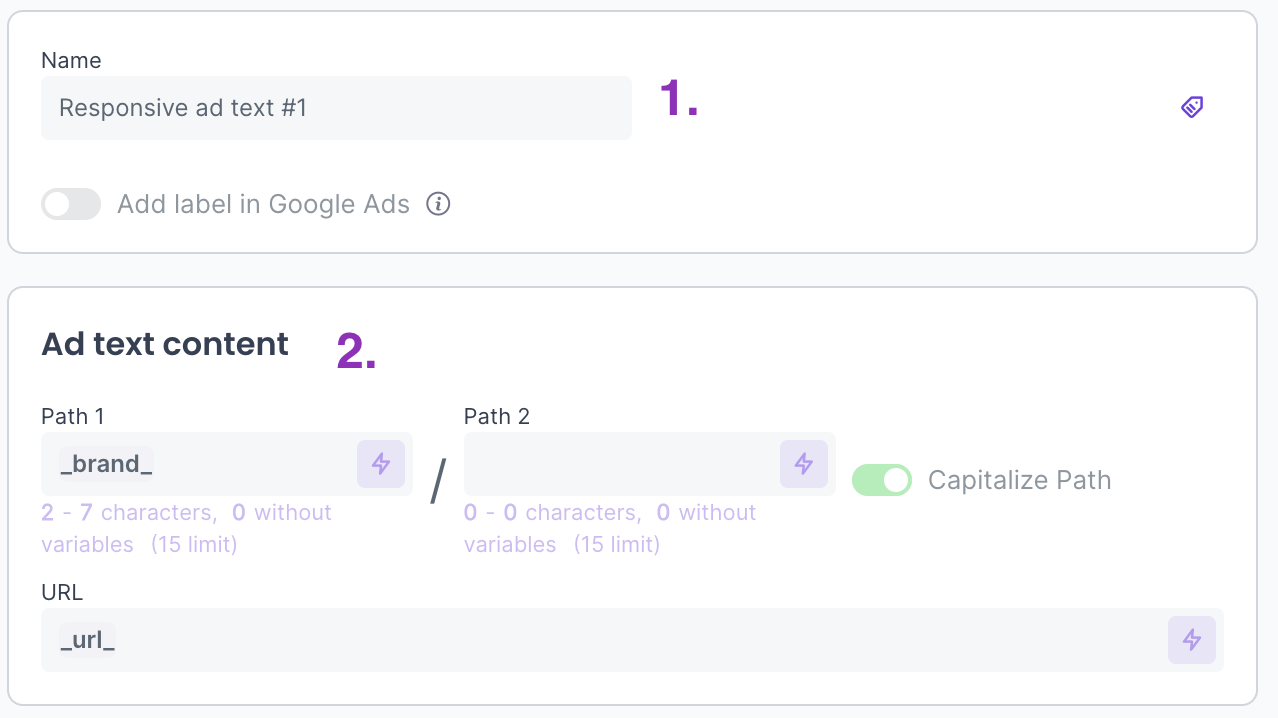Click the URL field label
1278x718 pixels.
tap(62, 592)
